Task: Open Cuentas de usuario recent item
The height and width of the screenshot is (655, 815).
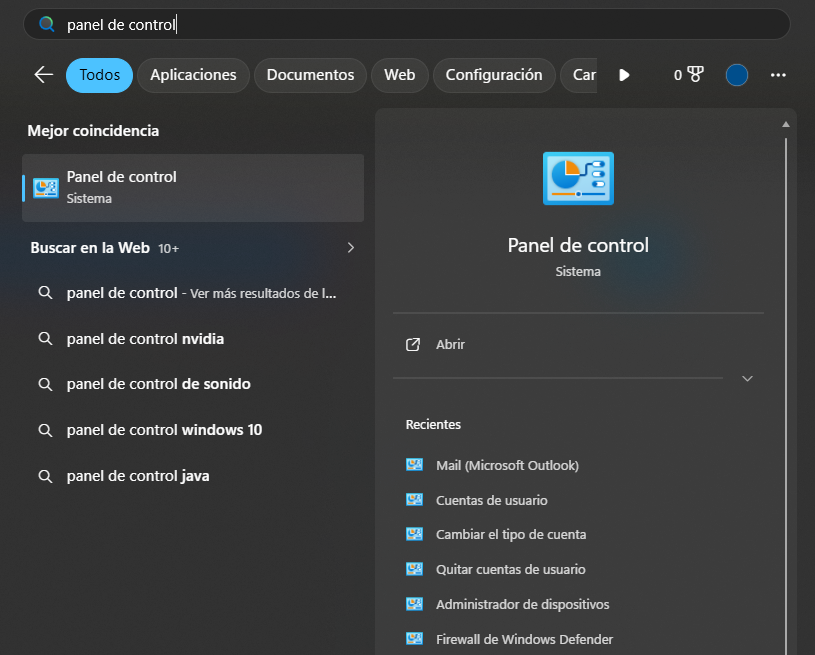Action: 492,500
